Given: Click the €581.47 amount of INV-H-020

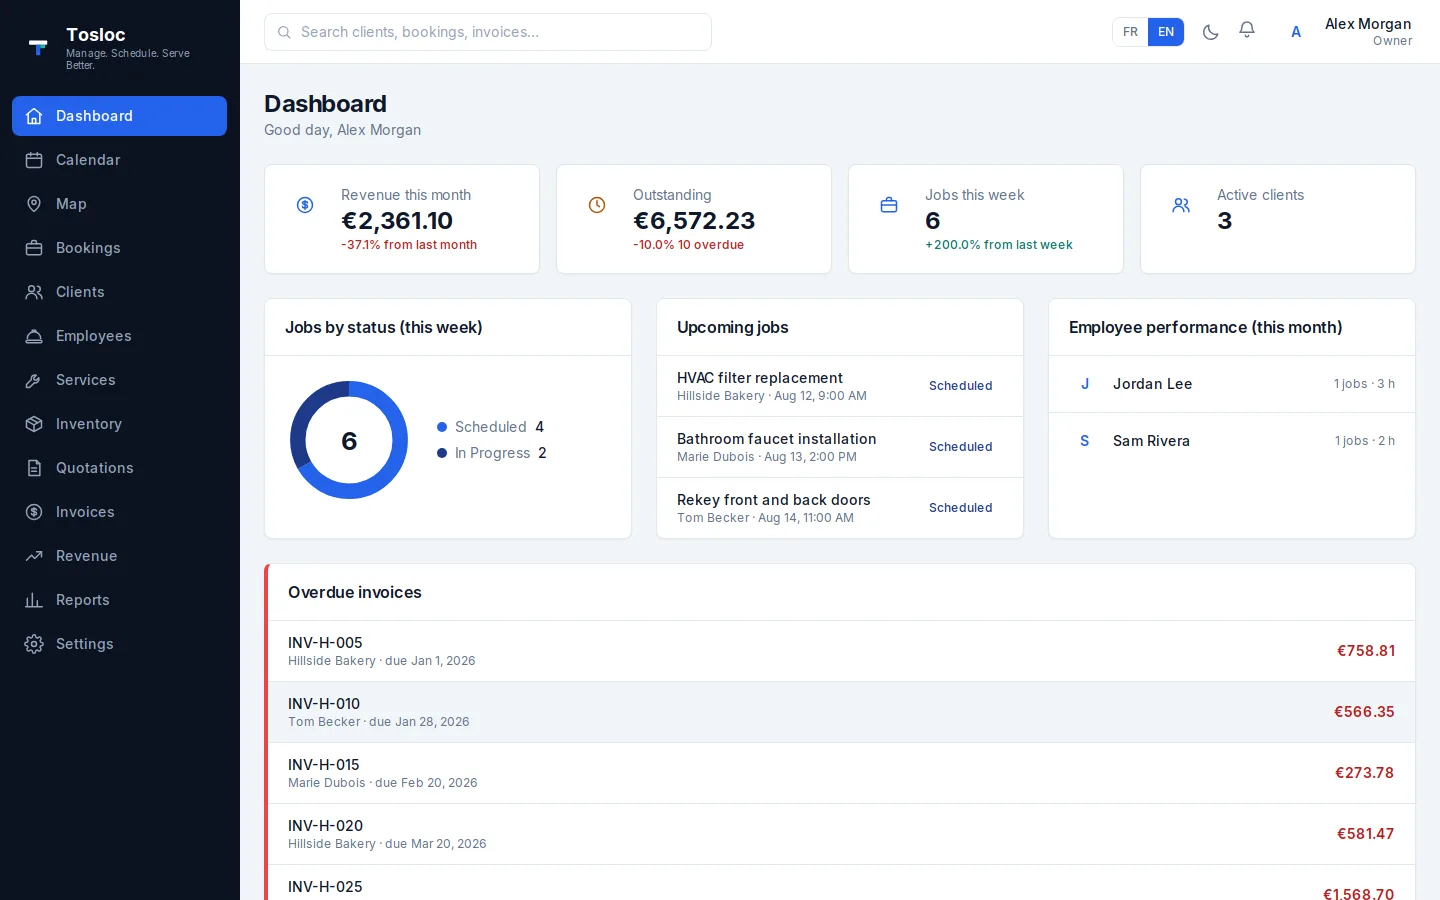Looking at the screenshot, I should 1366,834.
